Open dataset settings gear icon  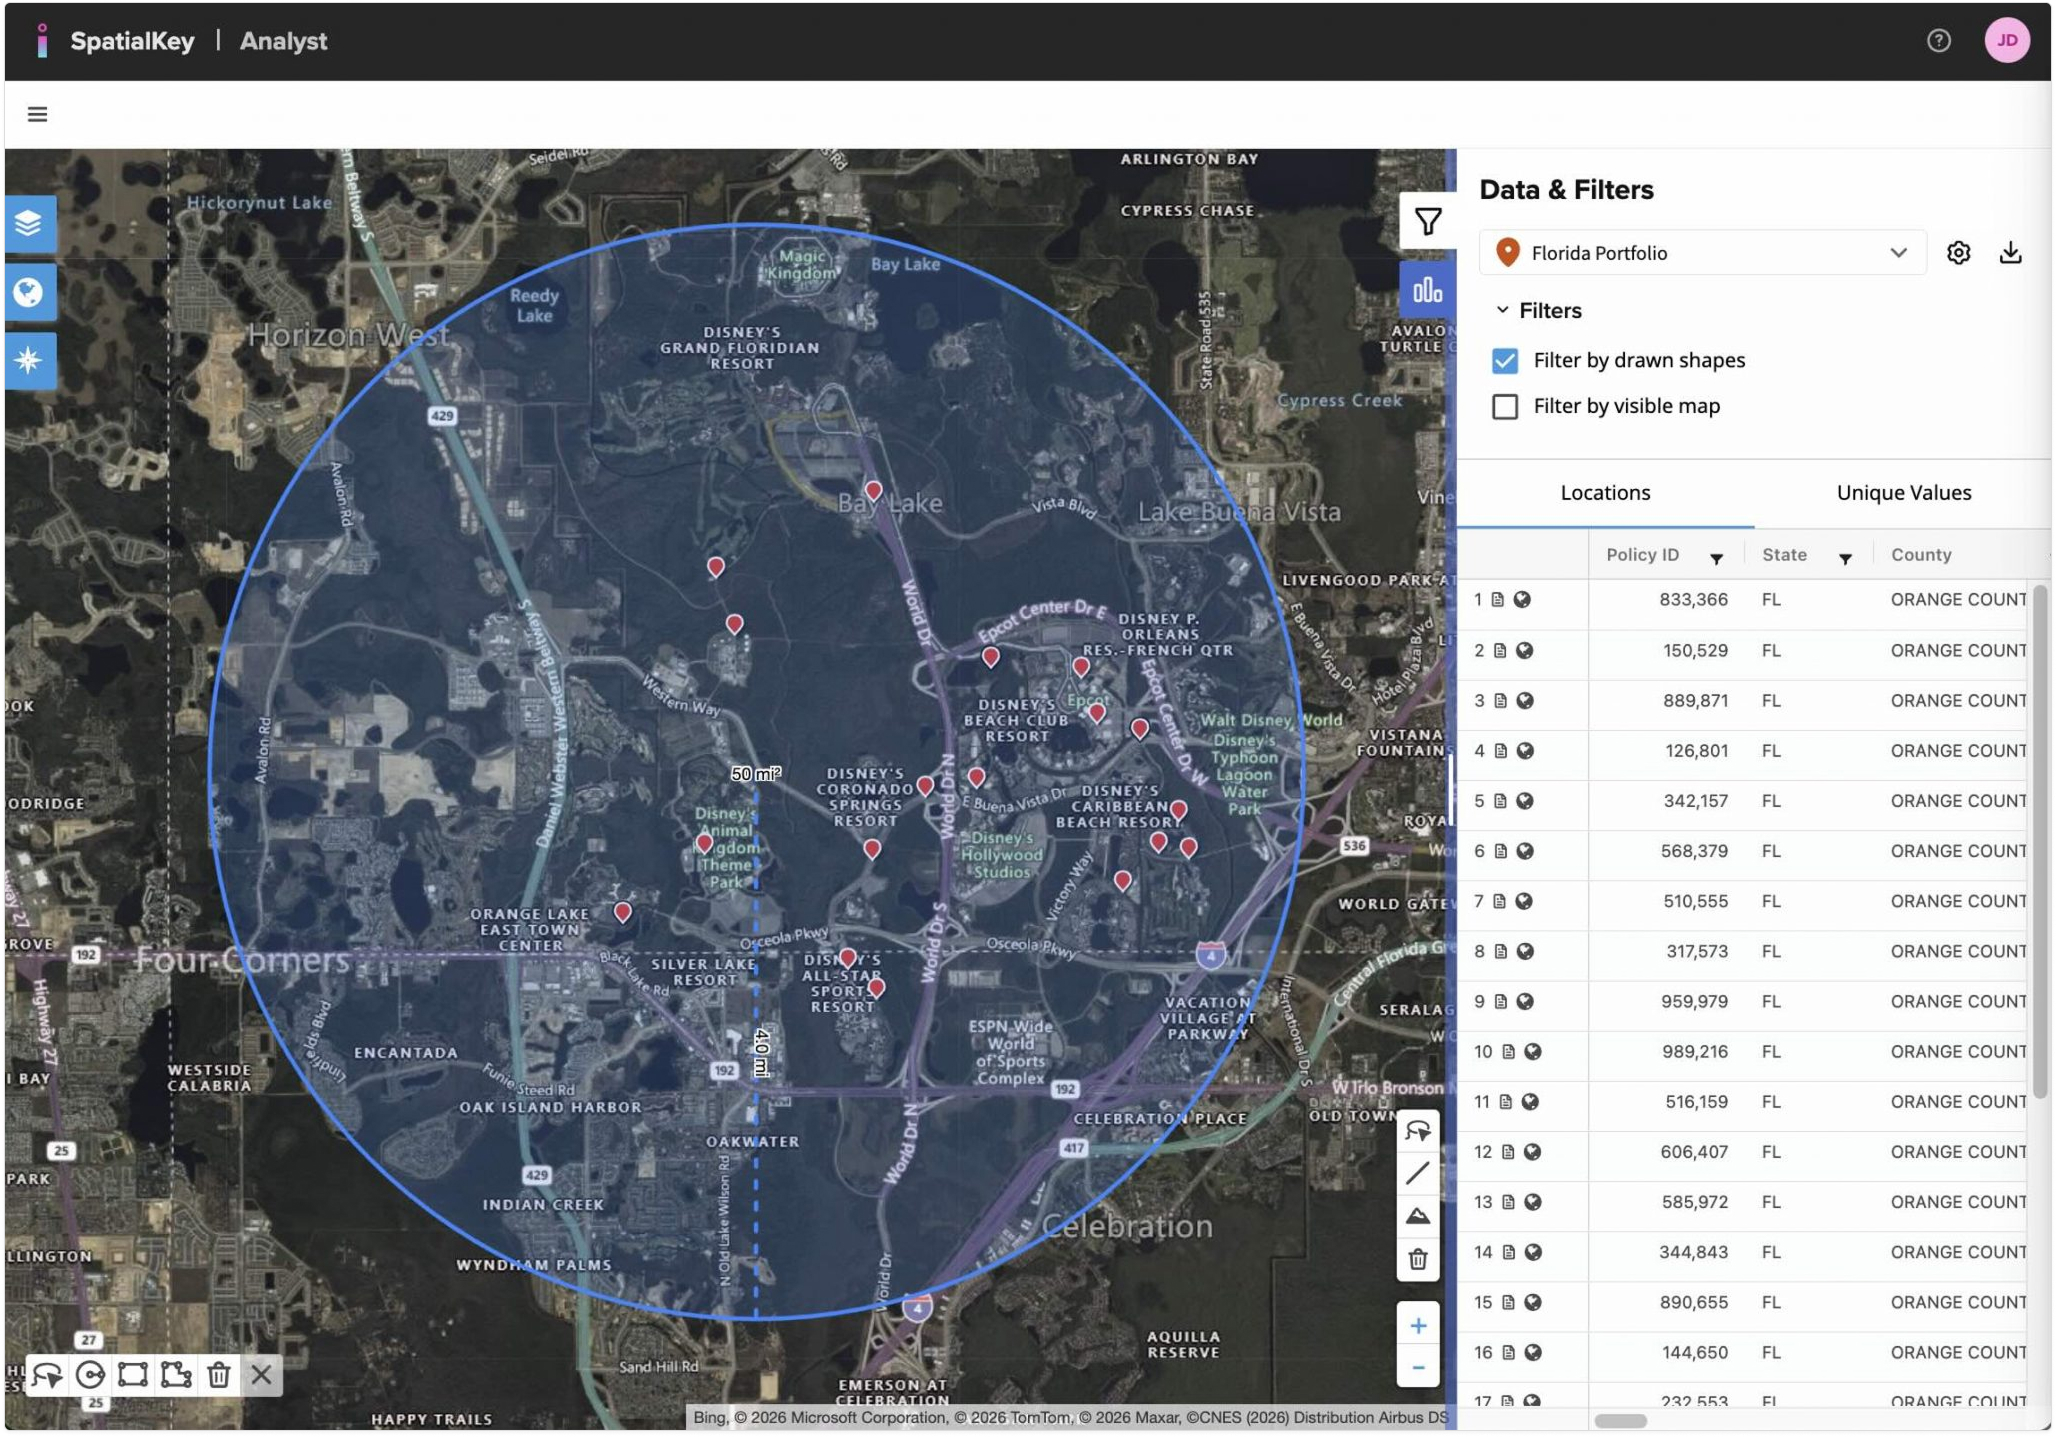(1958, 253)
